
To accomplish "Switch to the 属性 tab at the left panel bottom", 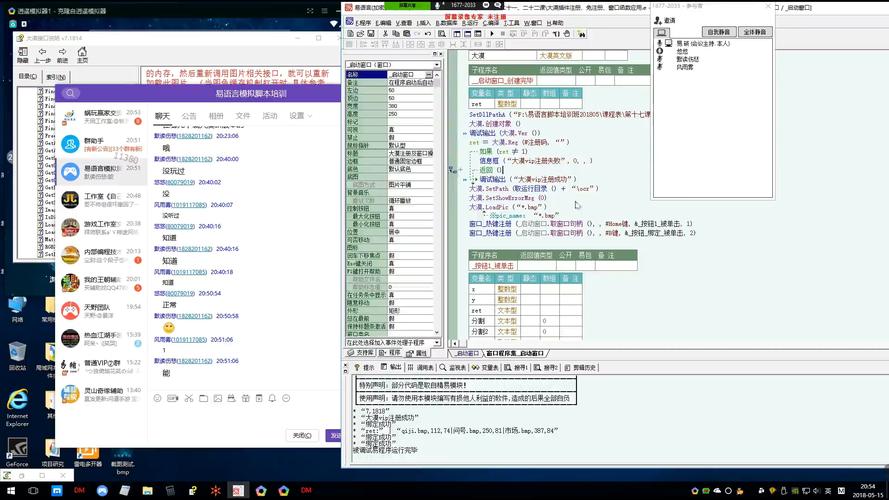I will pyautogui.click(x=417, y=353).
